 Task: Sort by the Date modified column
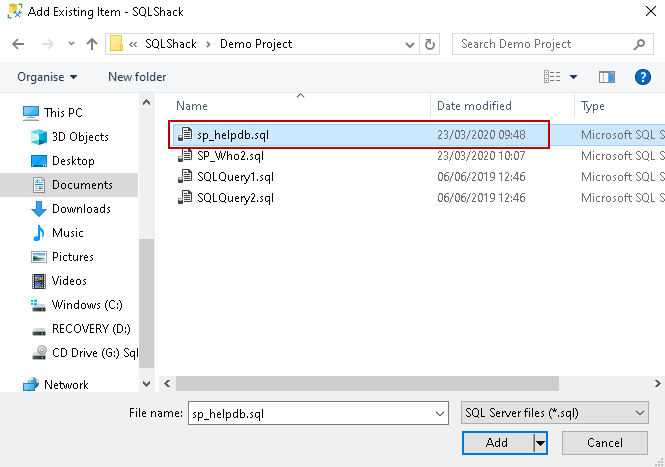point(474,106)
